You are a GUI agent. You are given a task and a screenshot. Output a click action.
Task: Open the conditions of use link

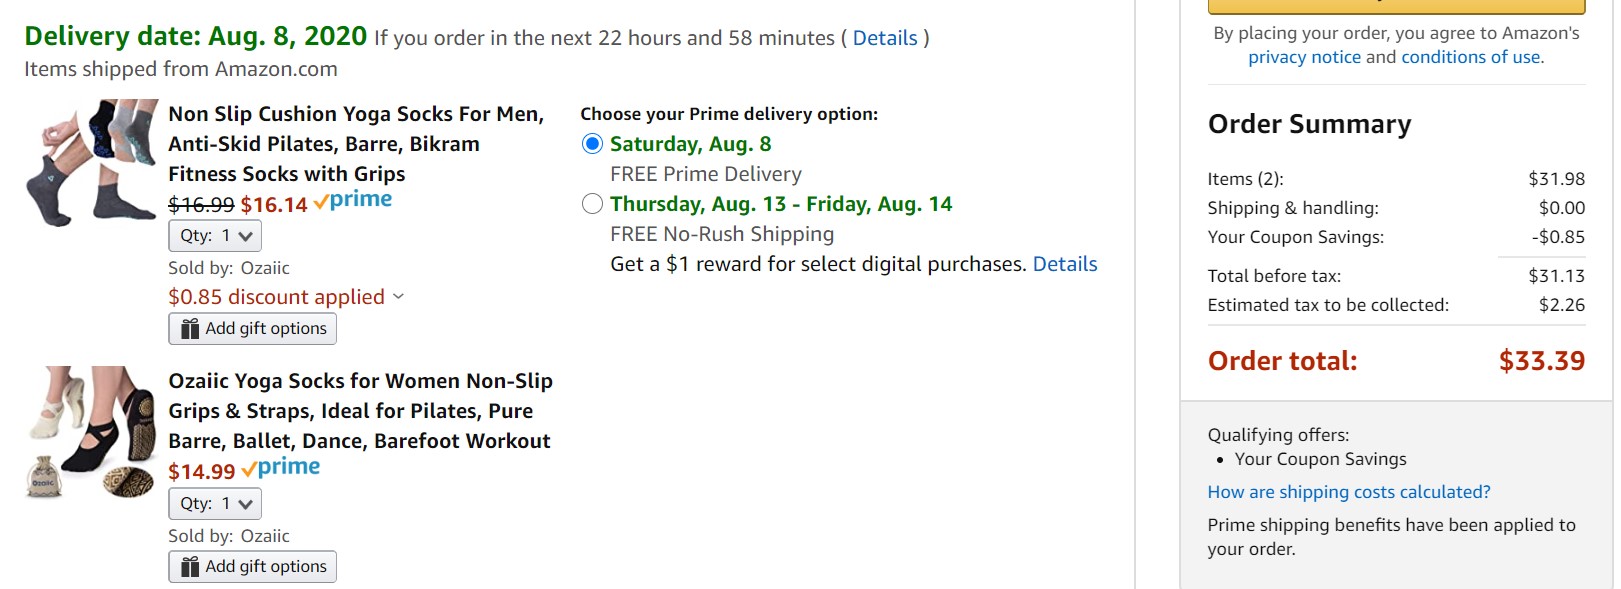(x=1470, y=57)
